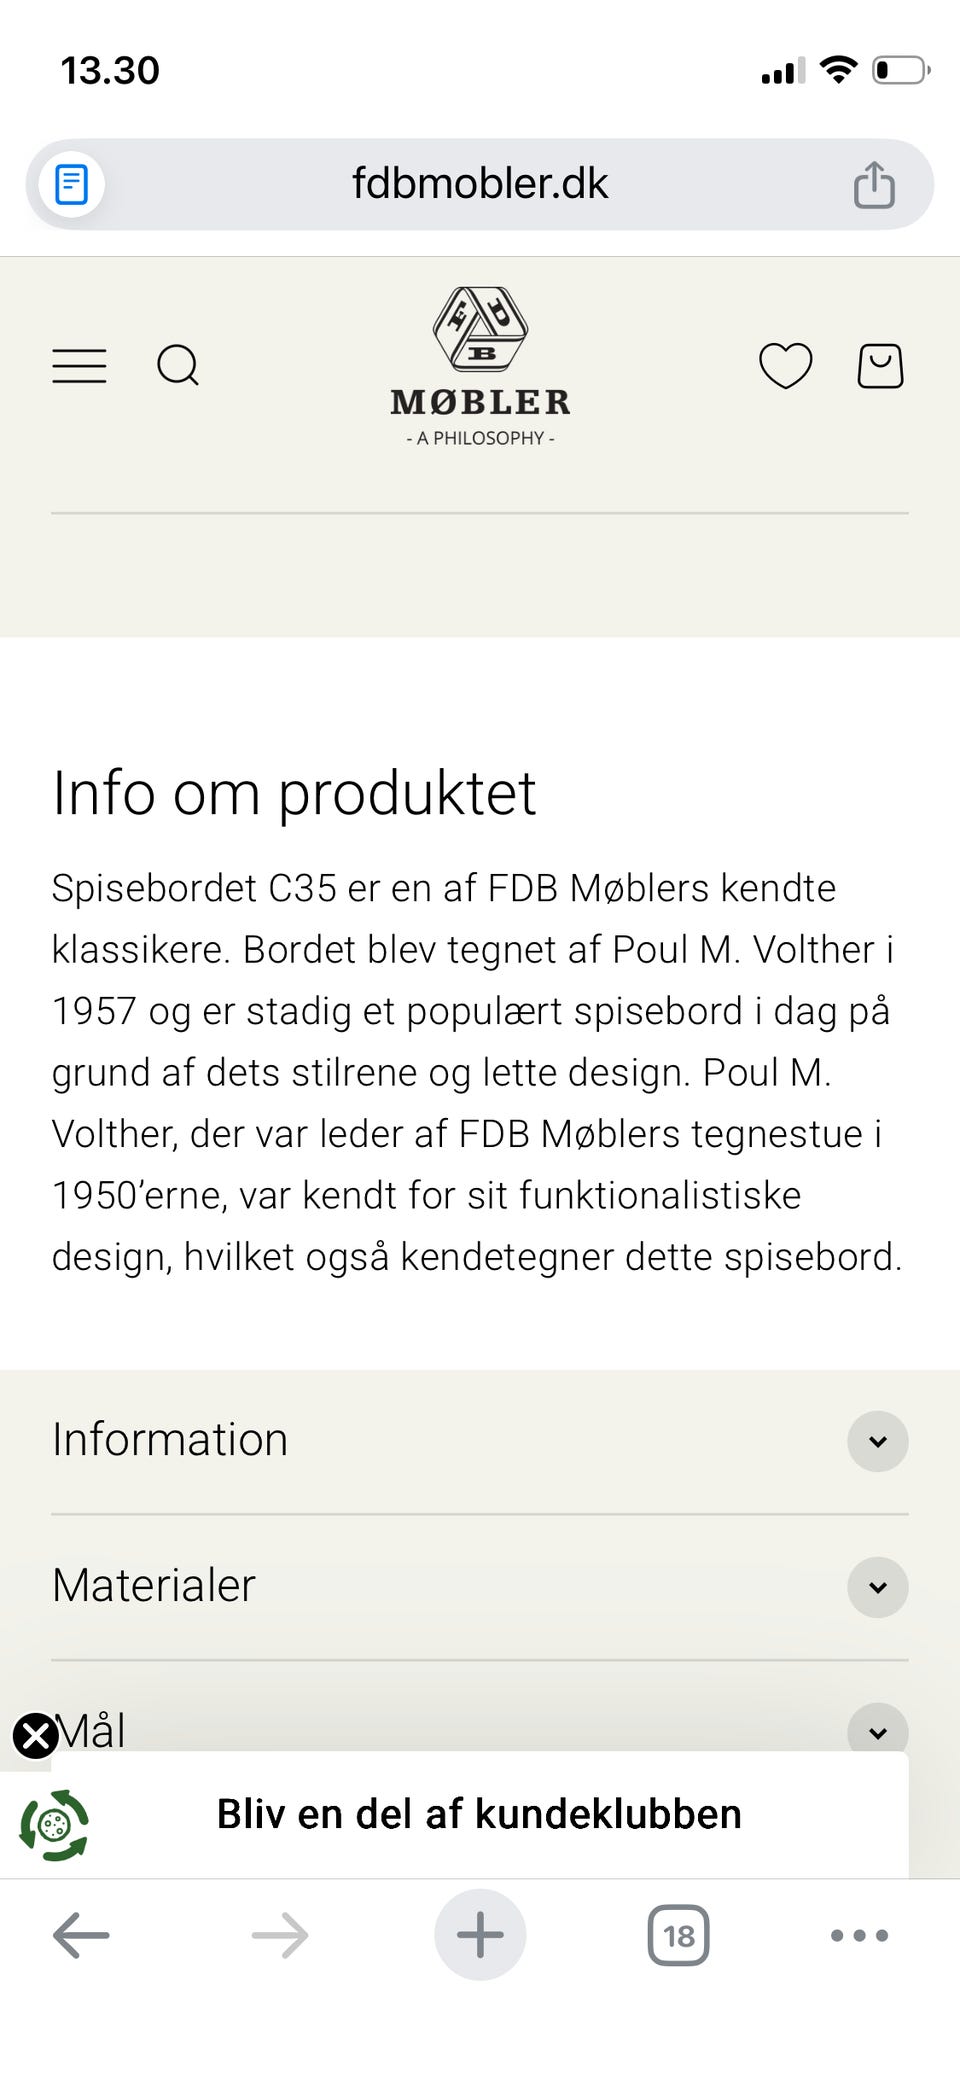Tap the share icon in the address bar

(x=874, y=184)
